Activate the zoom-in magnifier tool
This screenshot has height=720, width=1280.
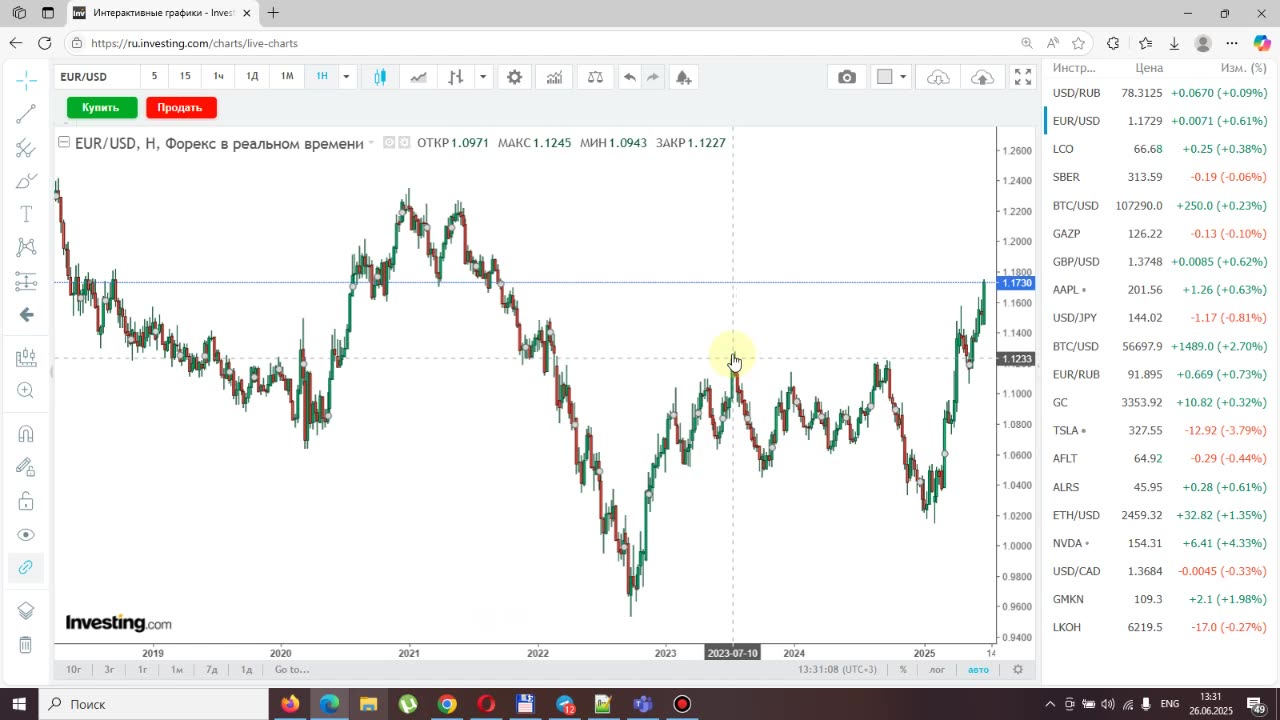pos(26,391)
